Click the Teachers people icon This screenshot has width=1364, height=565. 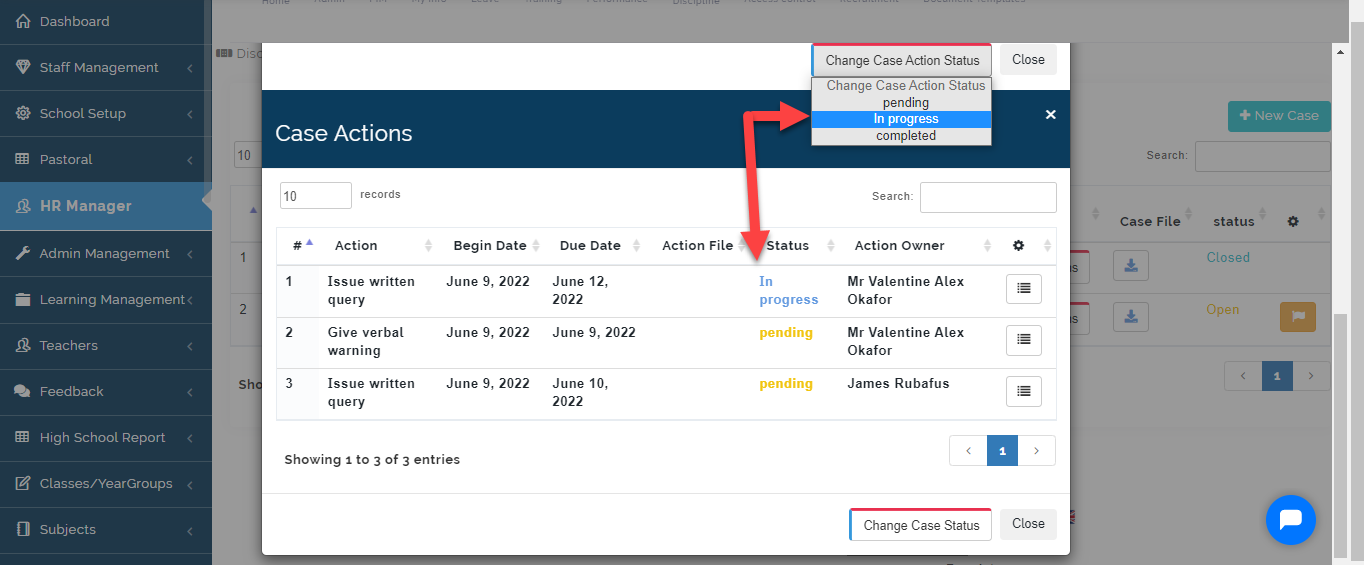click(23, 345)
